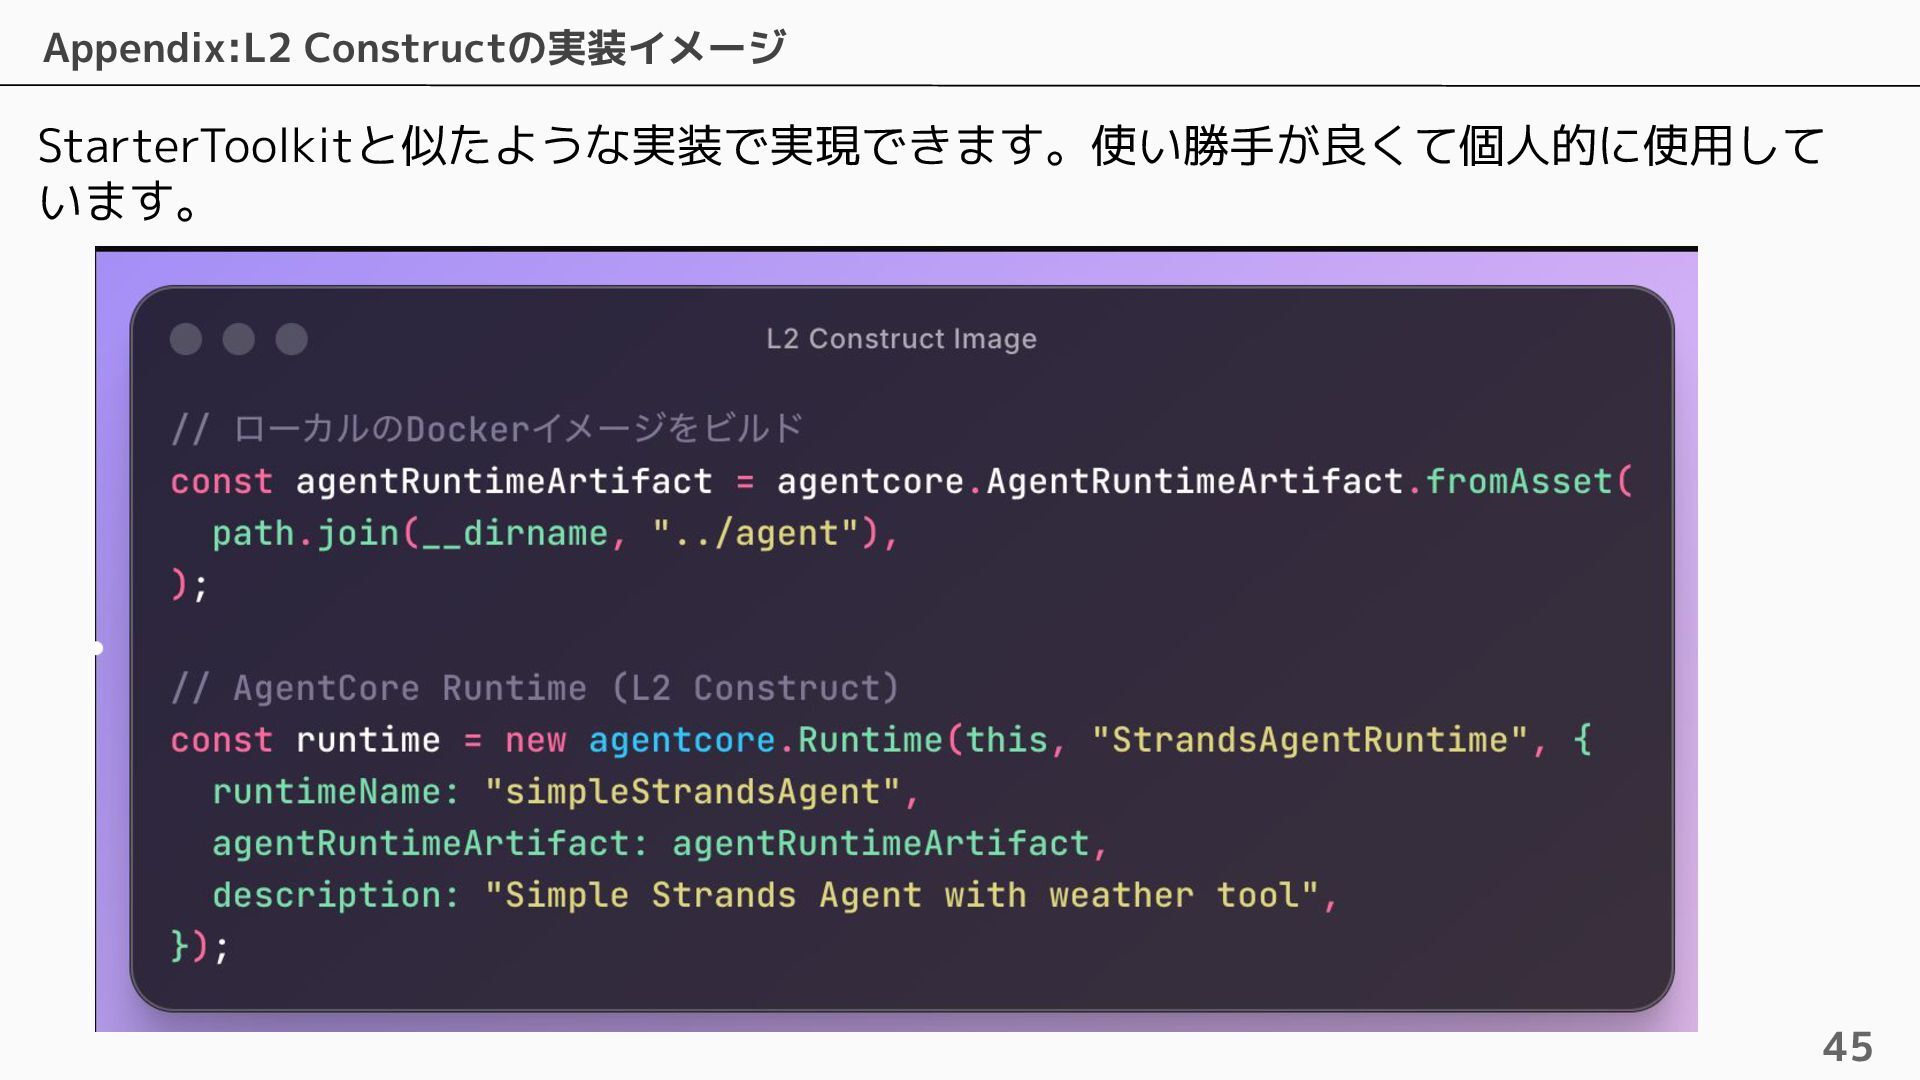Click the slide body text mentioning StarterToolkit
Viewport: 1920px width, 1080px height.
pyautogui.click(x=930, y=172)
